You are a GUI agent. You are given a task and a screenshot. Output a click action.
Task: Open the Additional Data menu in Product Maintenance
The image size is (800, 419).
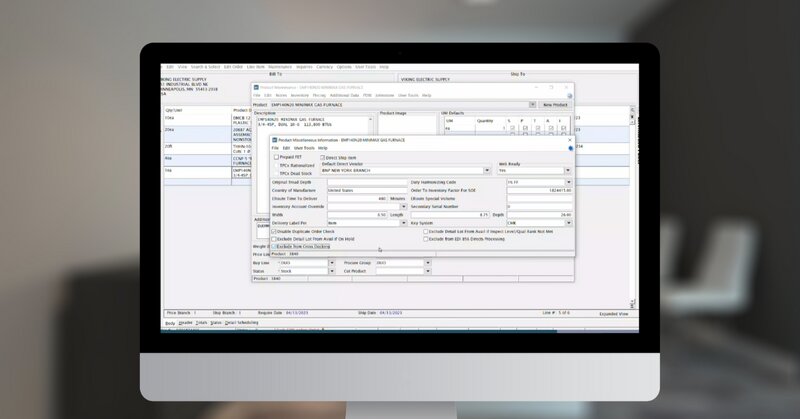344,95
